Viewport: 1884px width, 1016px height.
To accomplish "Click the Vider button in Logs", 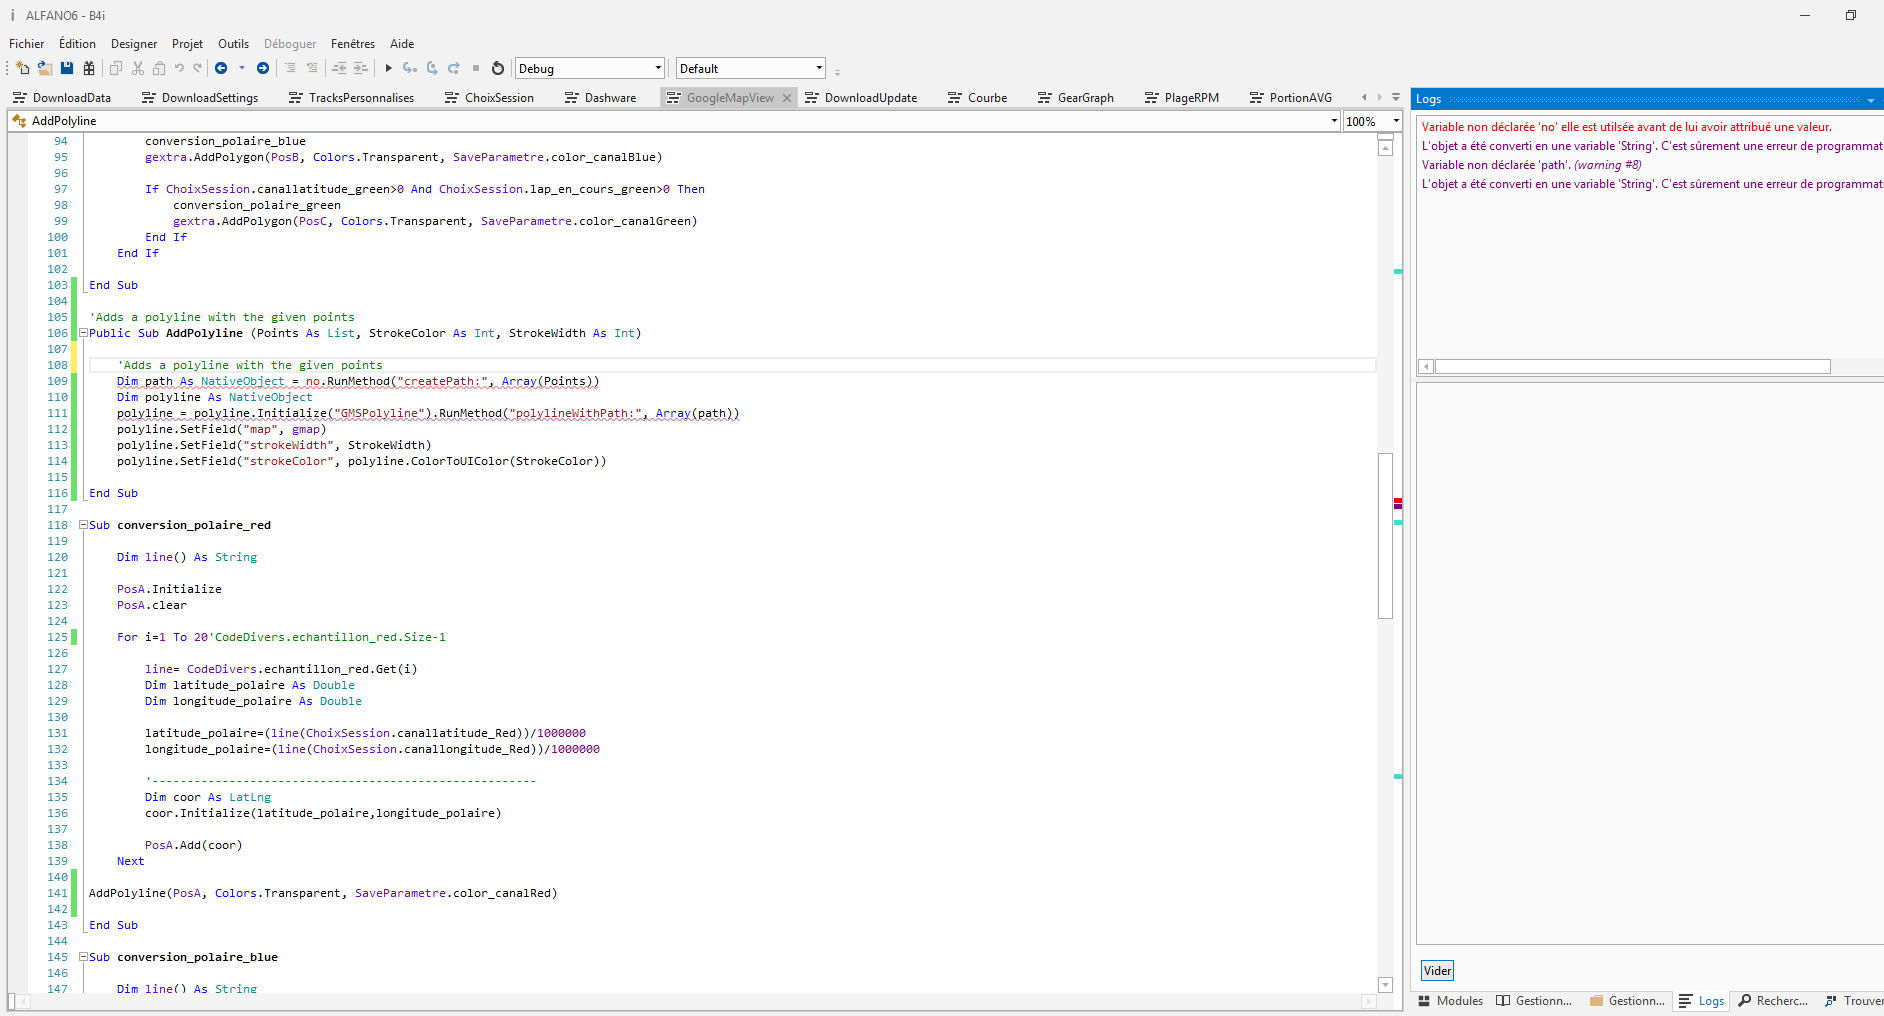I will 1437,971.
